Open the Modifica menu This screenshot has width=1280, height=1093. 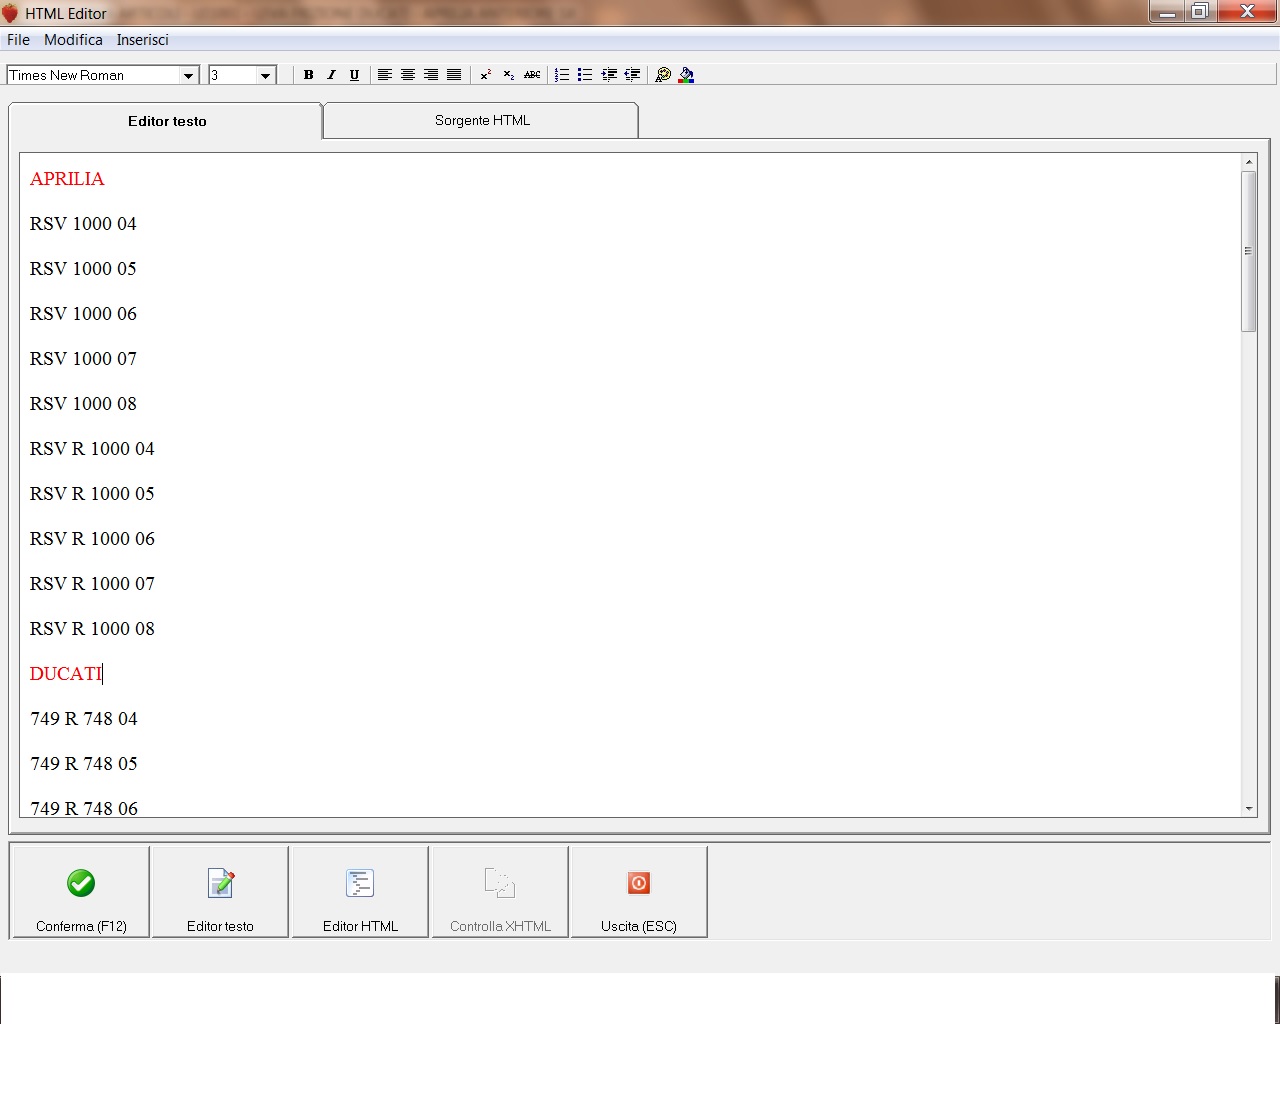tap(73, 40)
